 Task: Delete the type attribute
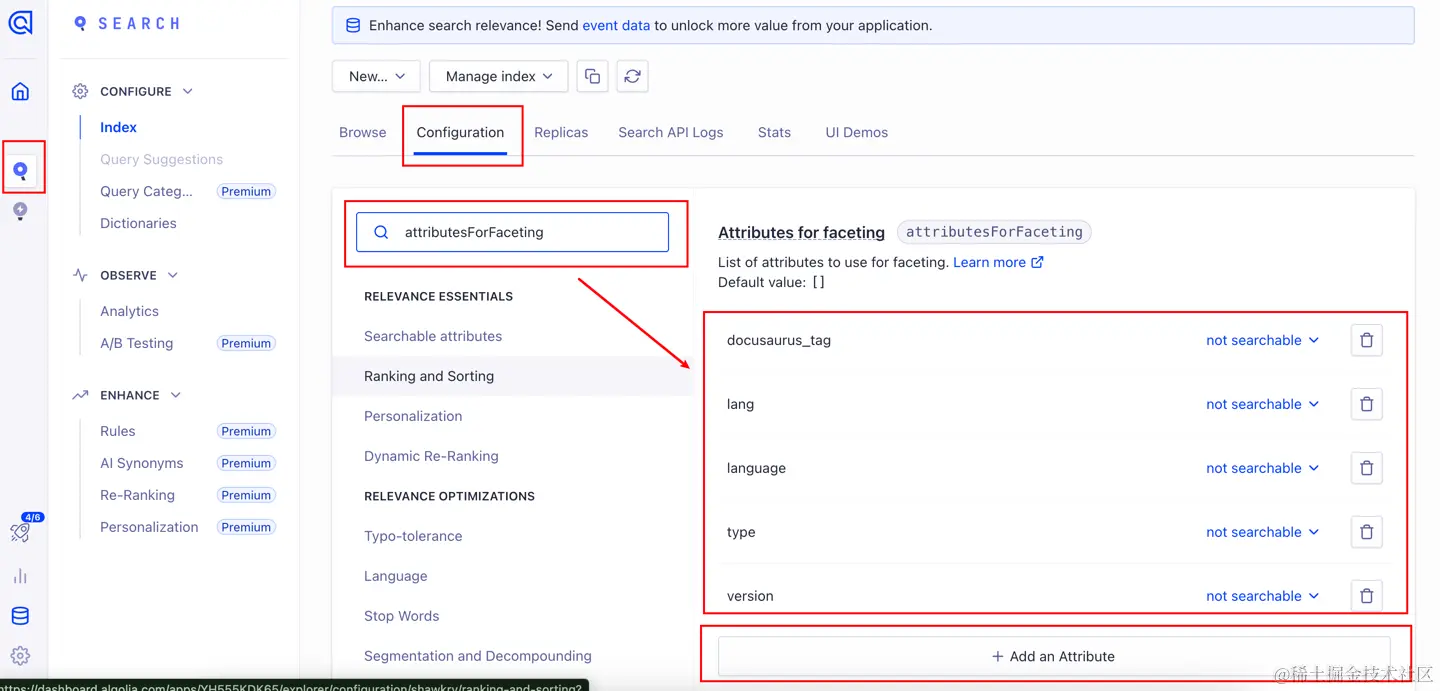[x=1366, y=532]
